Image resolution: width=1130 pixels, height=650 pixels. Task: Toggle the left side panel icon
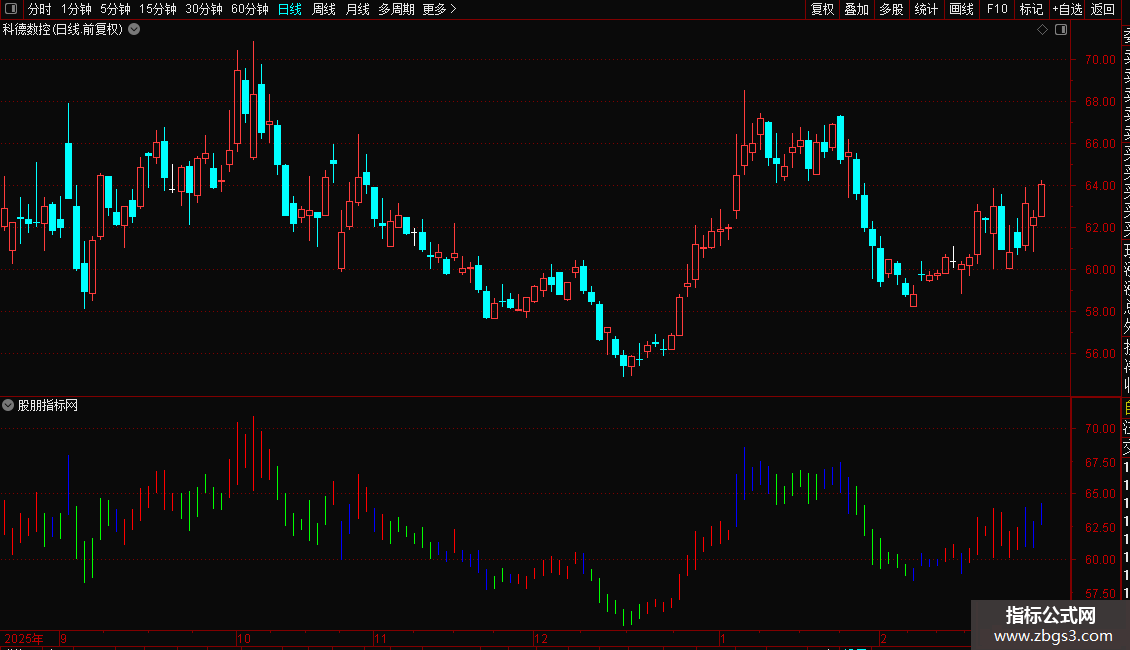pyautogui.click(x=11, y=9)
